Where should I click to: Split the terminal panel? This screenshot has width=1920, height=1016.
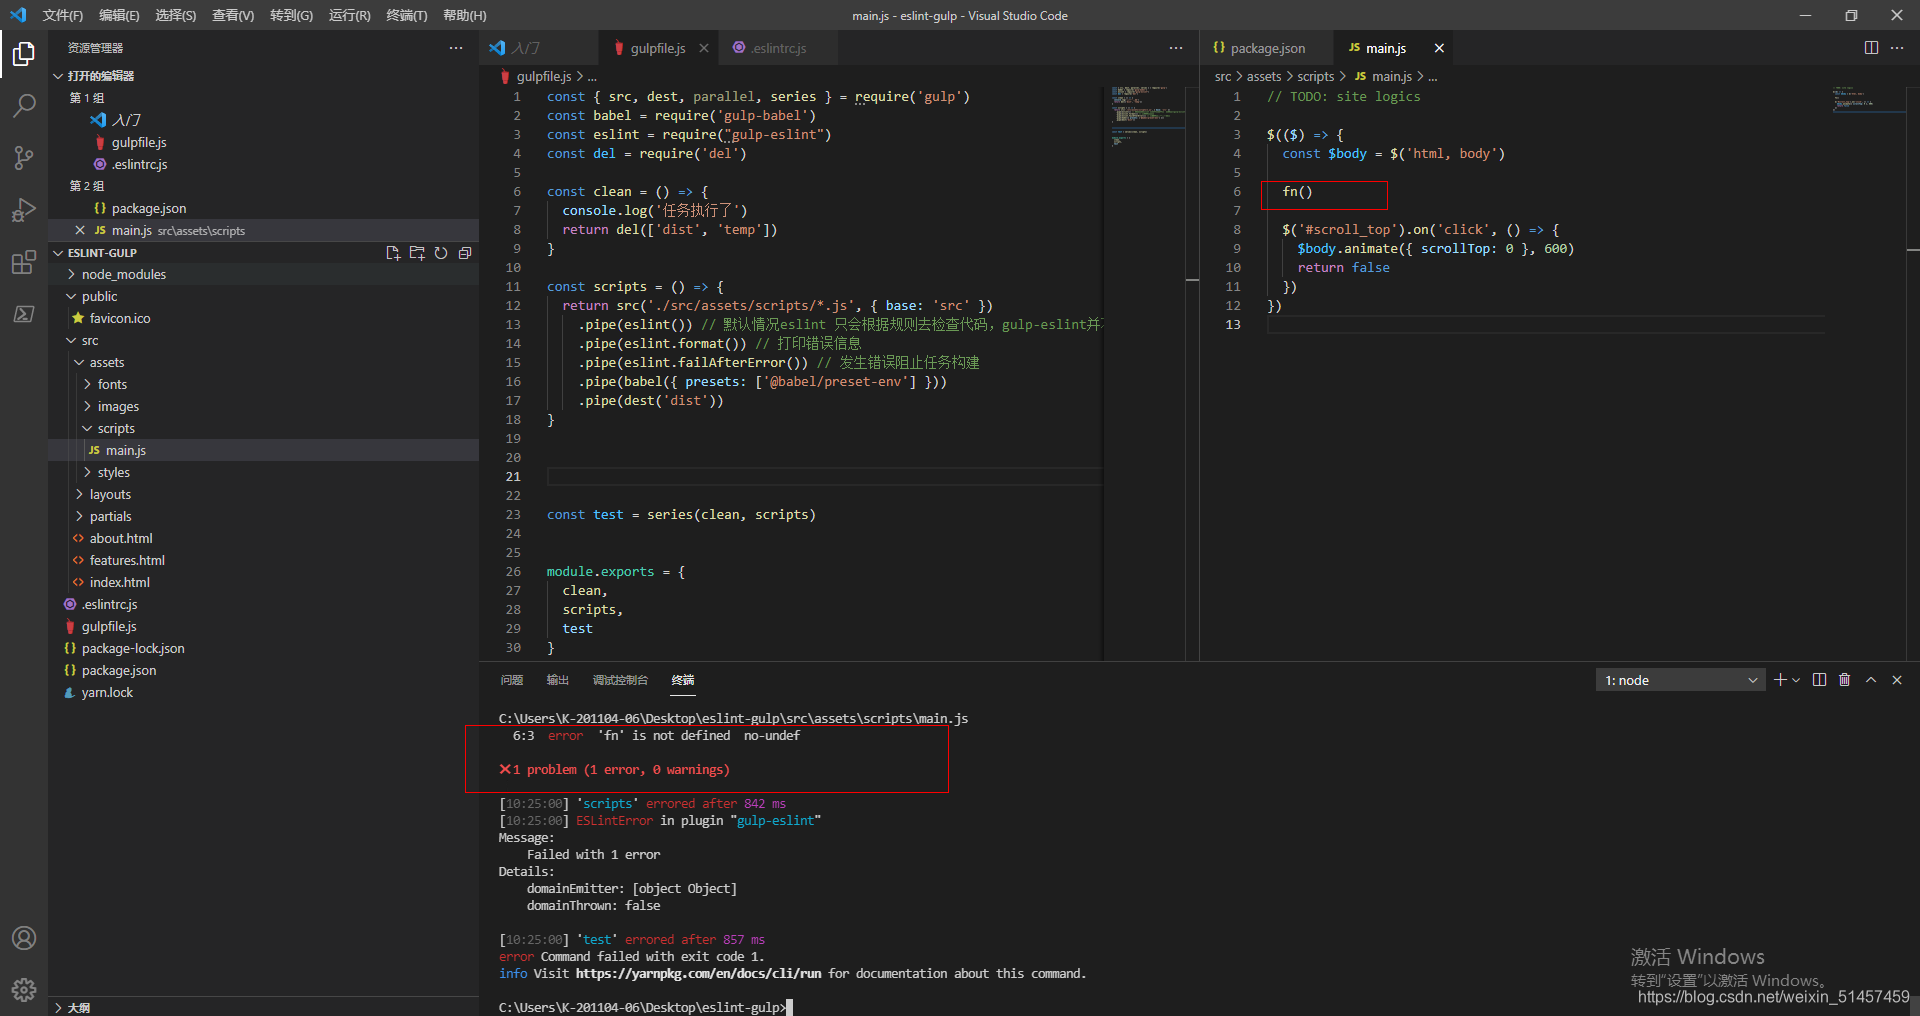click(1819, 680)
